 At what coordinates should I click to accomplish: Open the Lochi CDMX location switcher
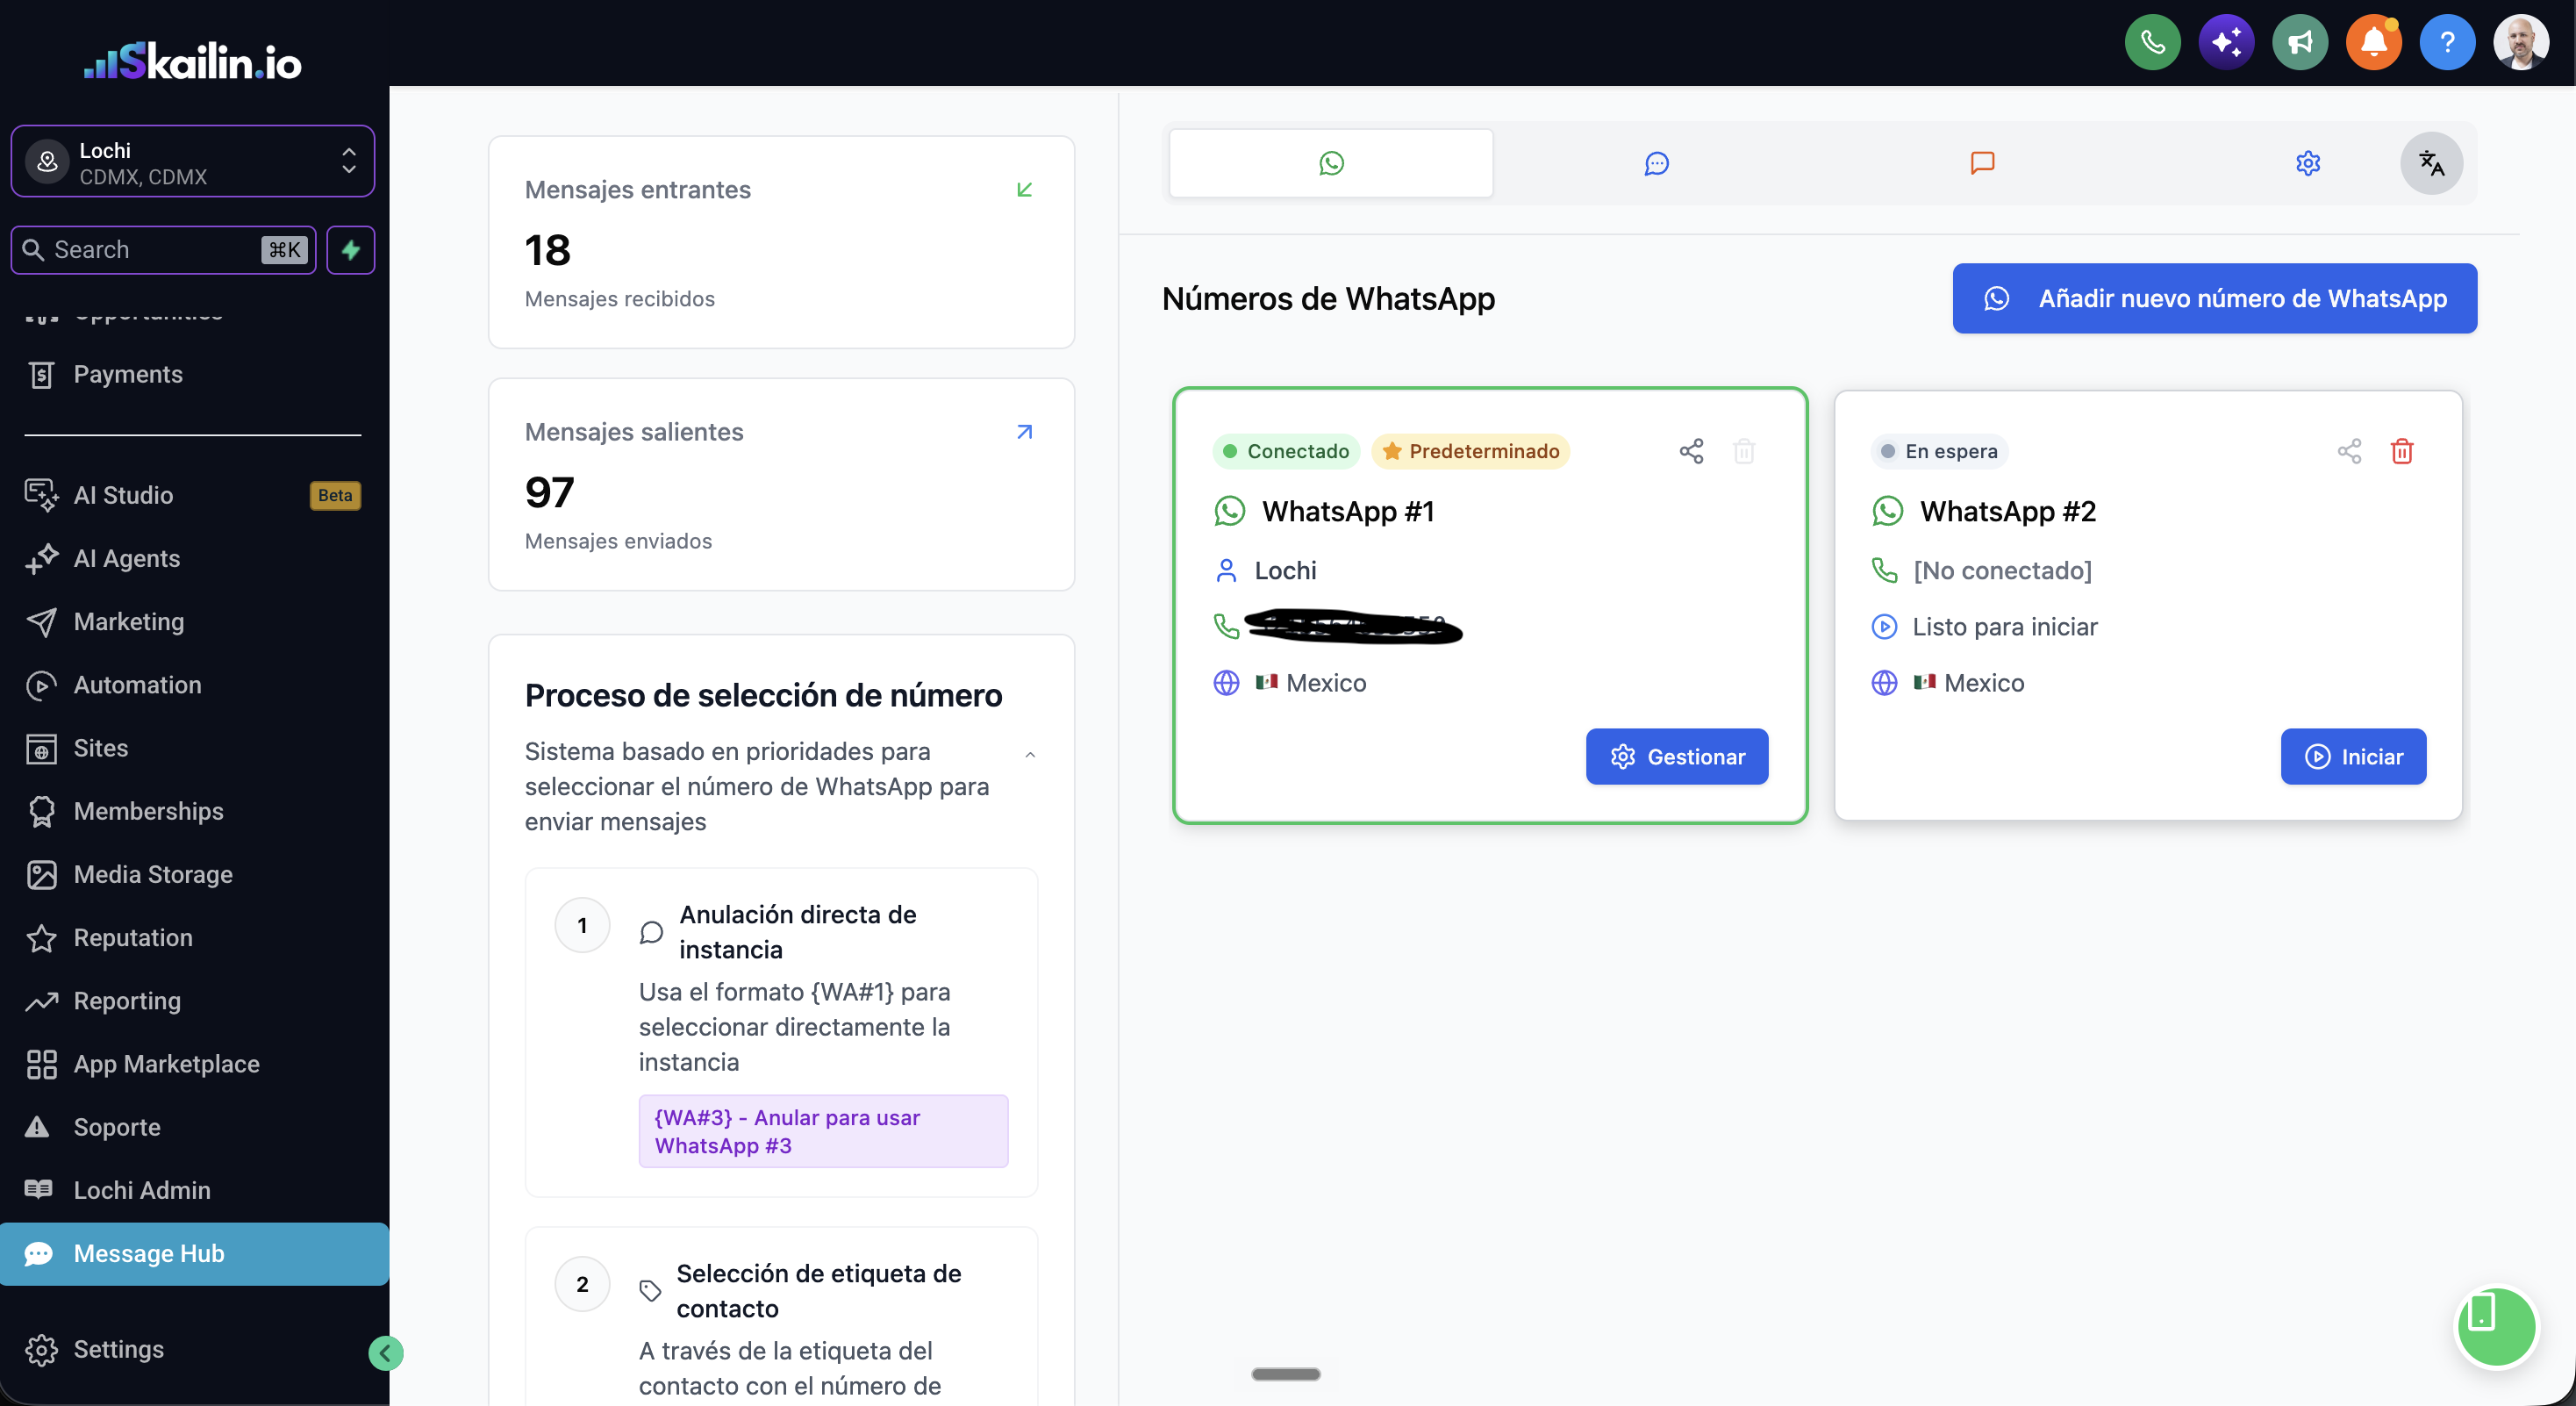click(193, 162)
